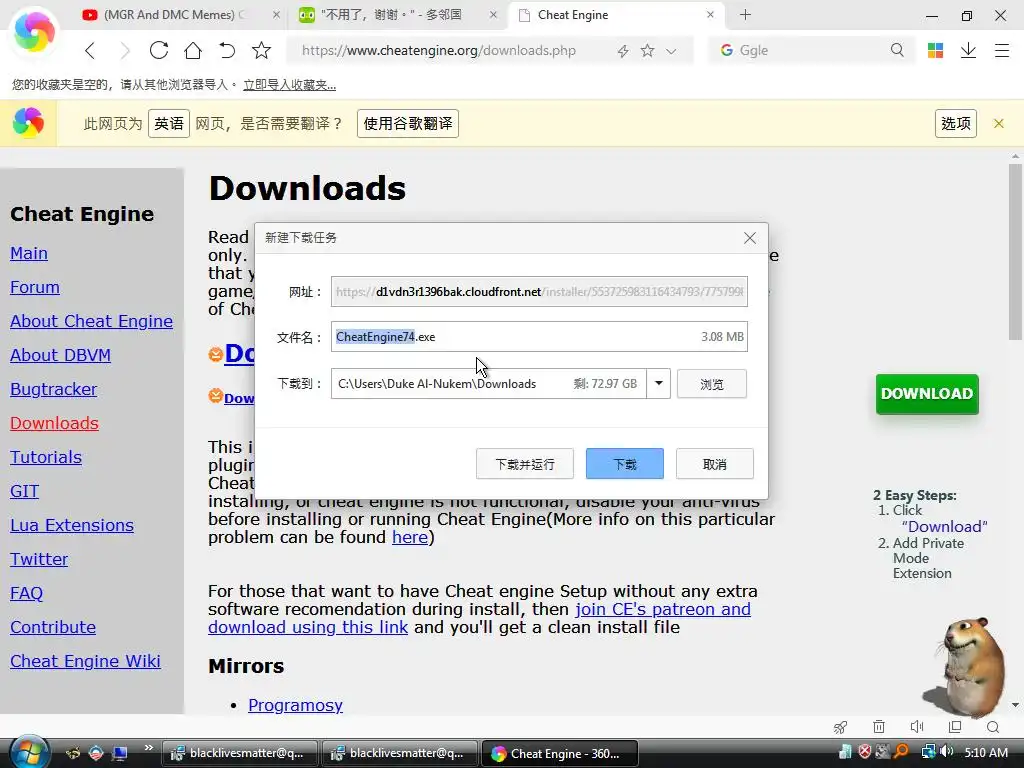Click the 浏览 browse button
The width and height of the screenshot is (1024, 768).
pos(711,384)
